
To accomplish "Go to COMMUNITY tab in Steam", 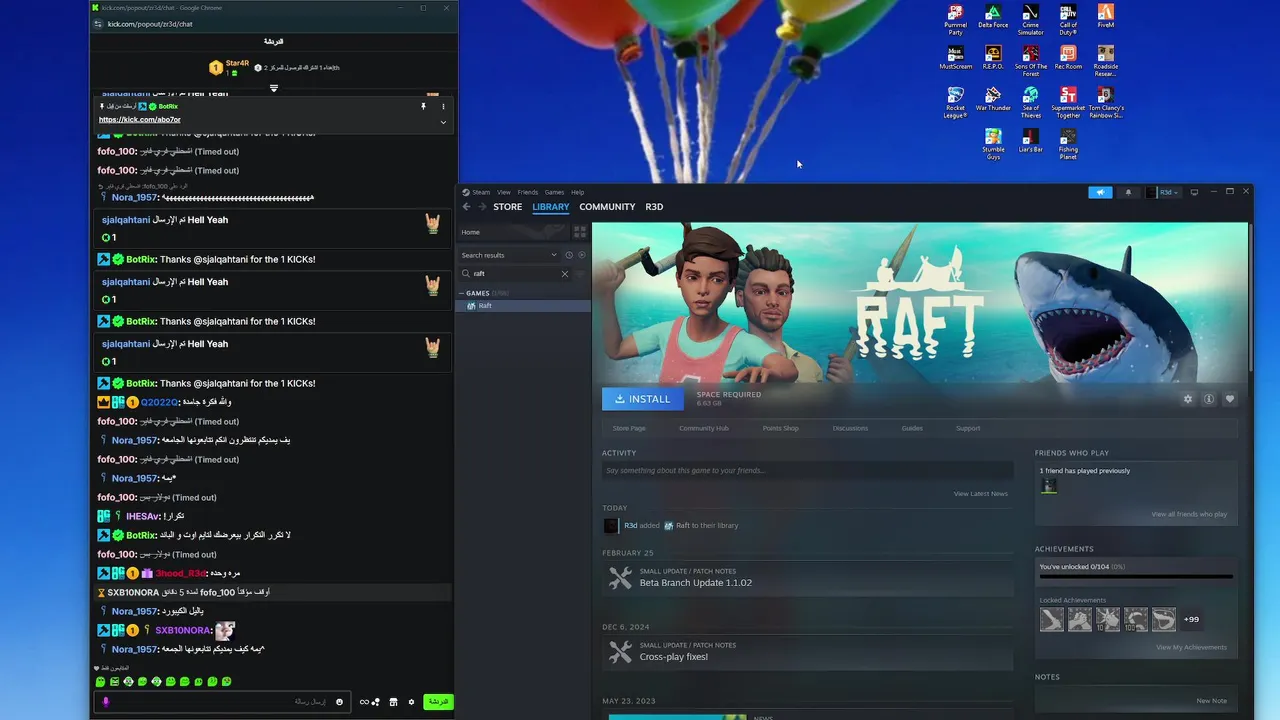I will point(607,207).
